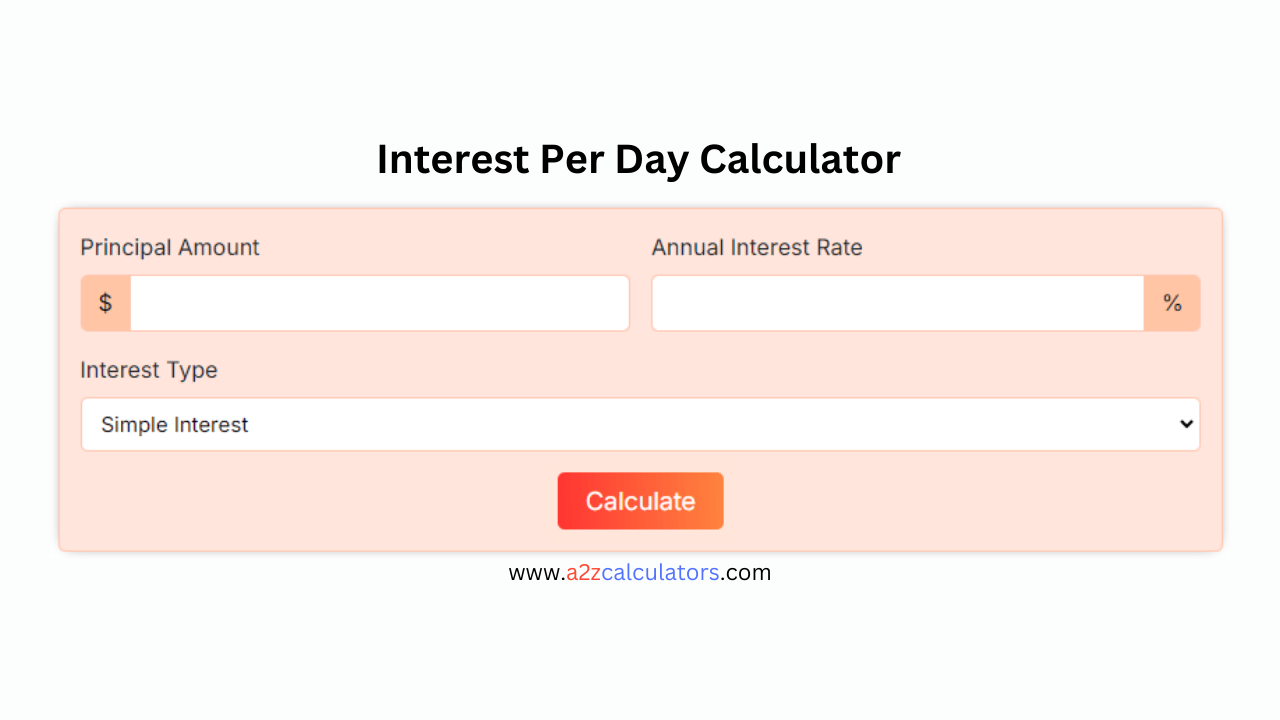Click the Interest Type label

click(148, 370)
